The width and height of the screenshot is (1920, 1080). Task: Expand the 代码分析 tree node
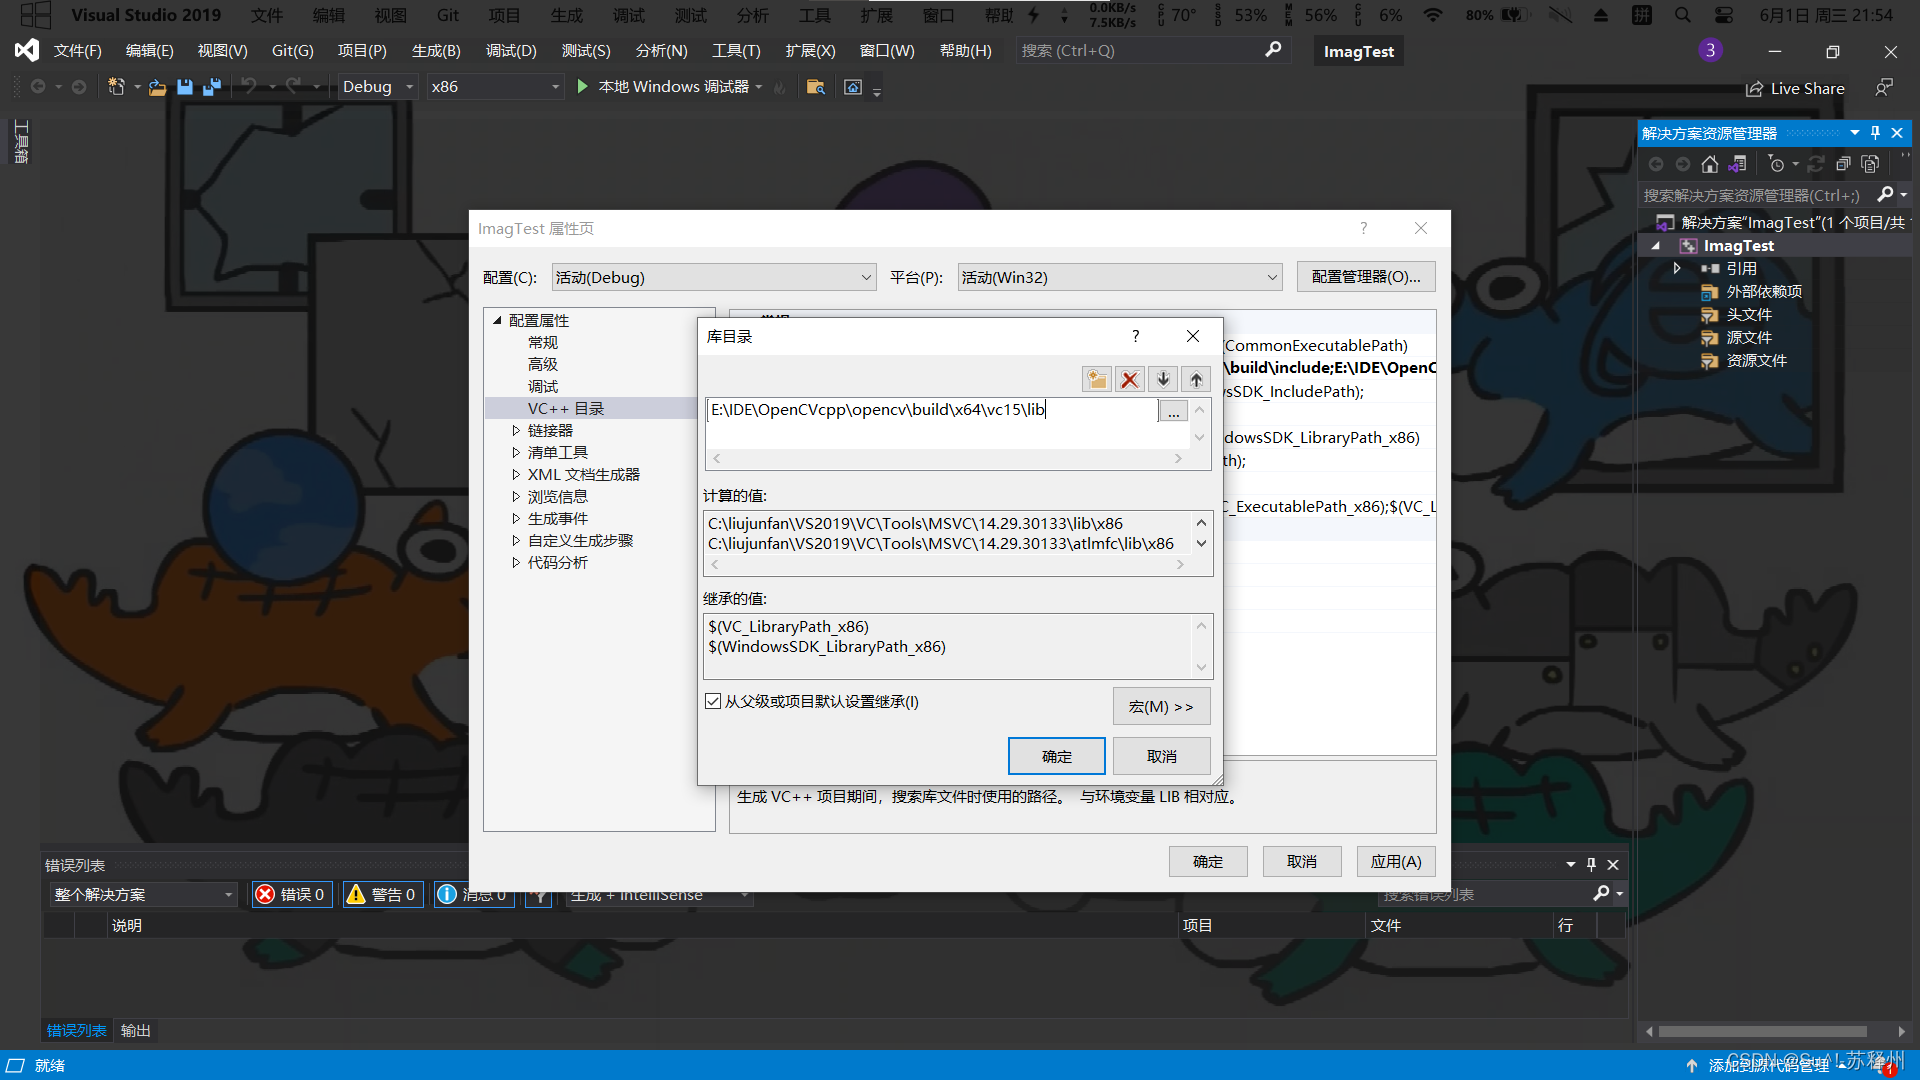coord(516,562)
